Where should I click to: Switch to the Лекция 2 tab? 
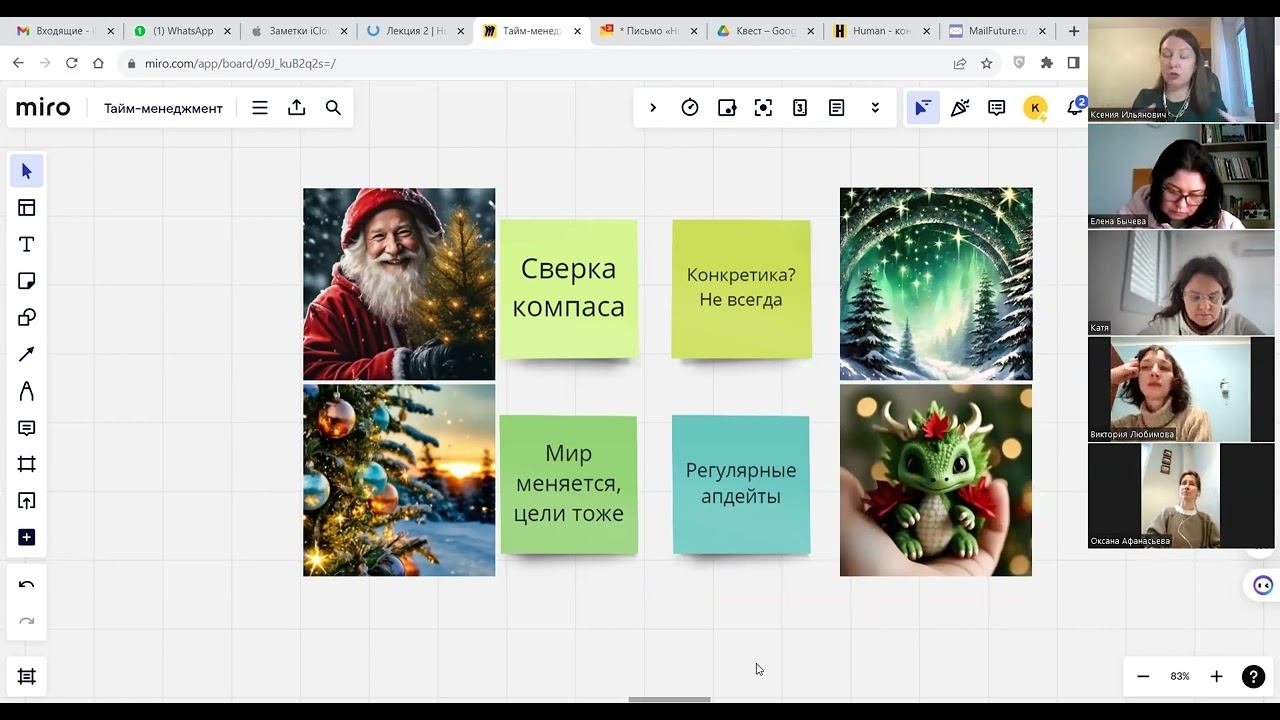point(414,31)
